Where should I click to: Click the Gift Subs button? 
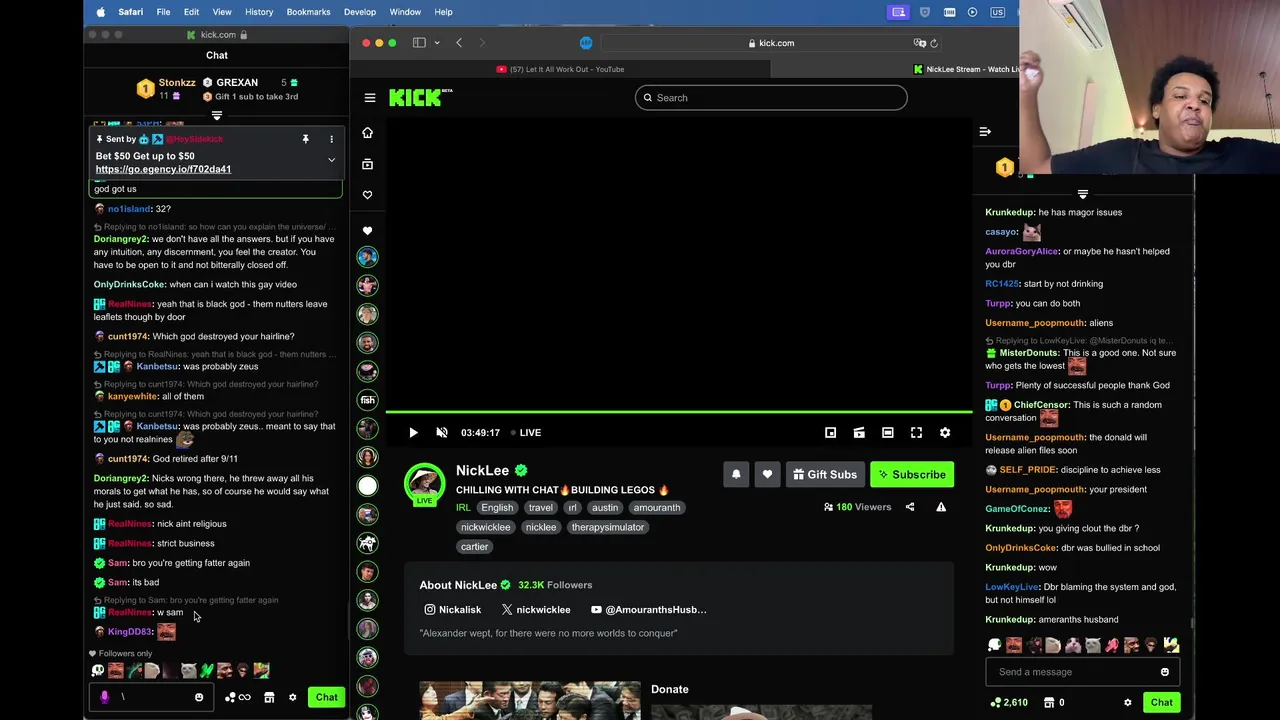825,475
